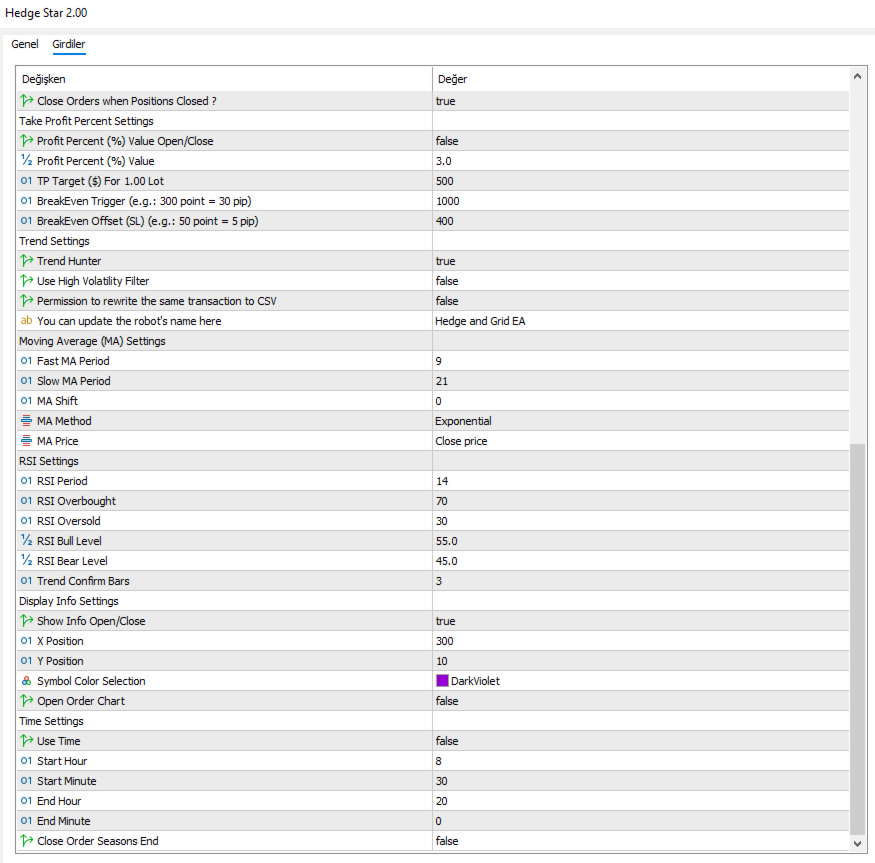Click the robot name string icon

coord(26,321)
